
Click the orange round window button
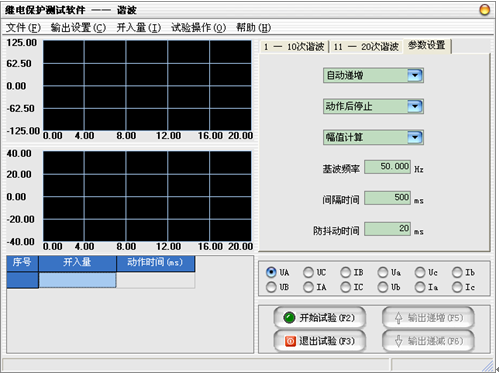click(485, 10)
